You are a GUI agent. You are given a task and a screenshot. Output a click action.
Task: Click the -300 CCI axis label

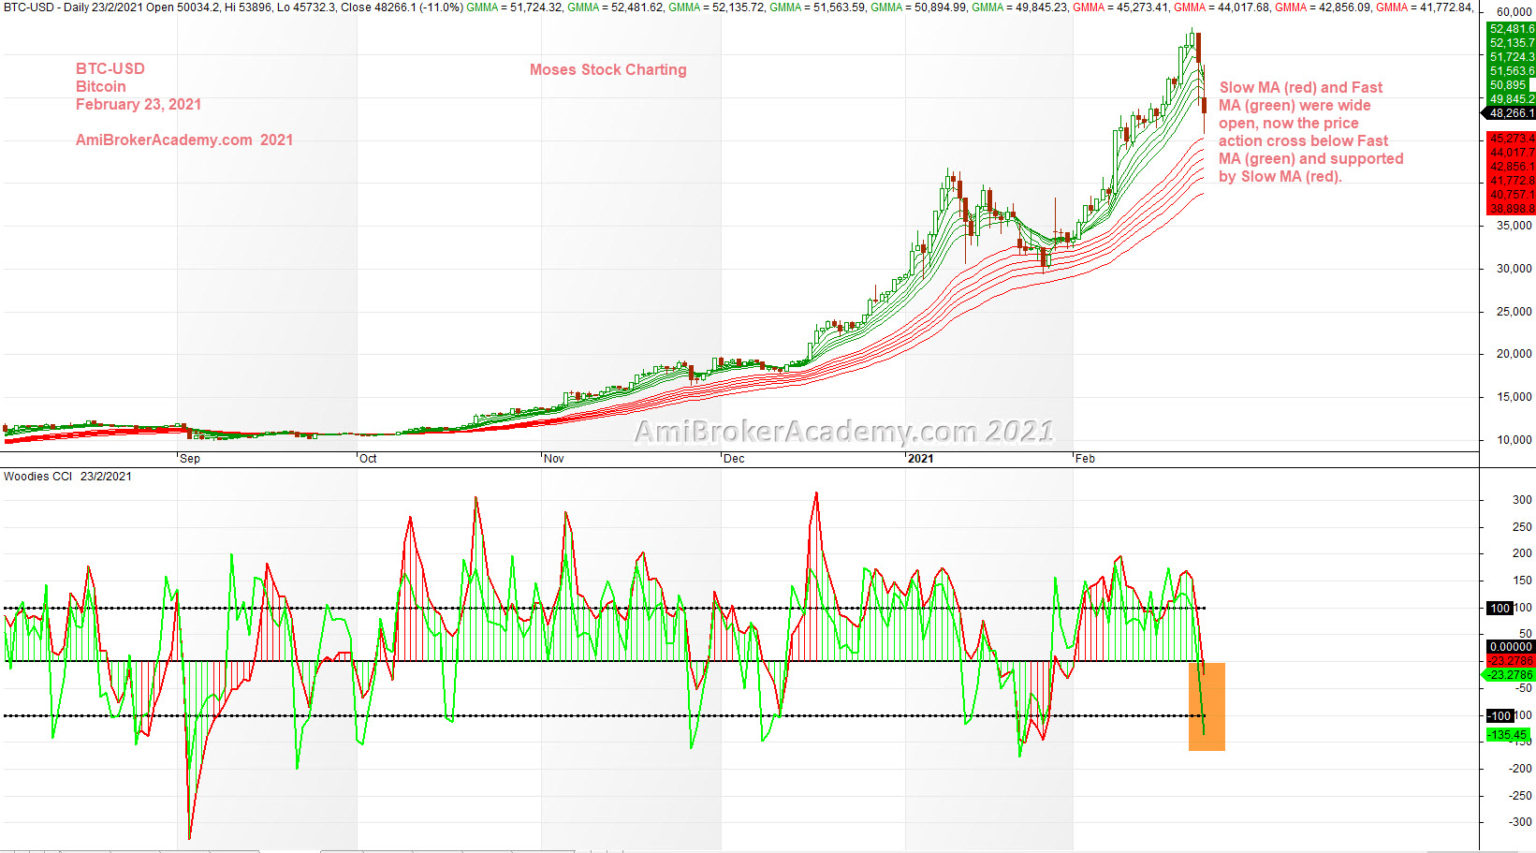(x=1520, y=822)
